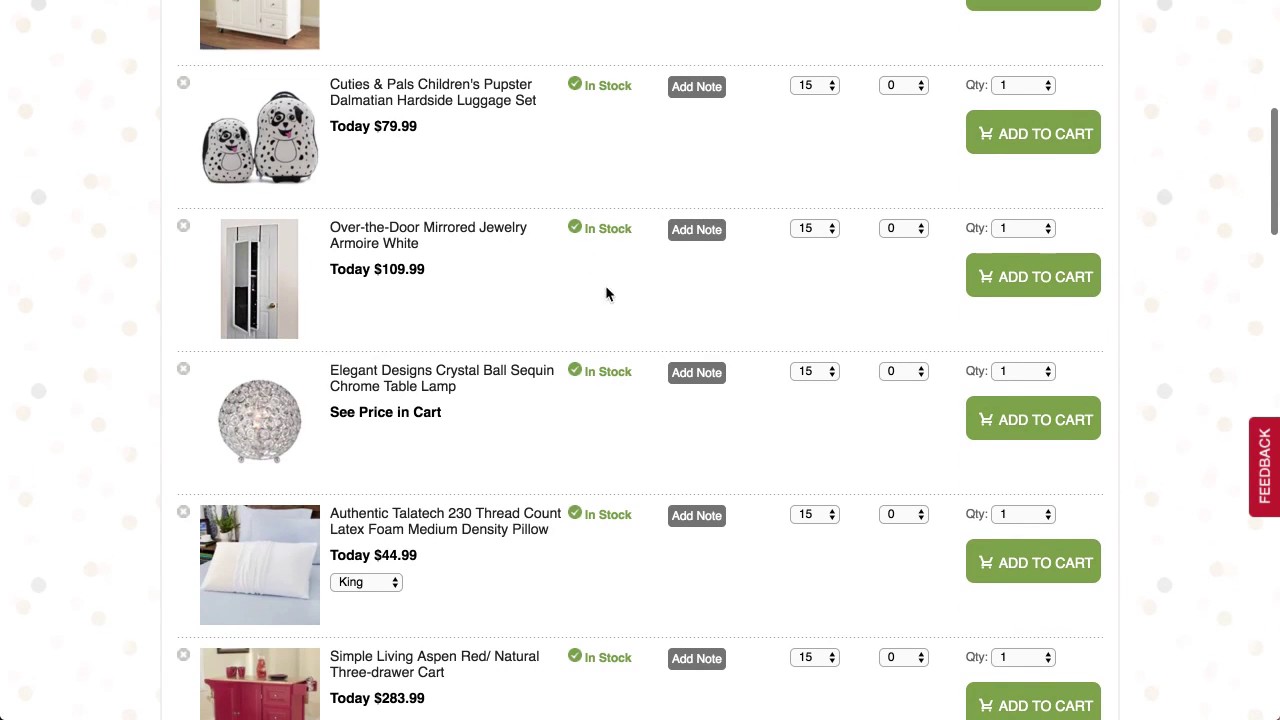The width and height of the screenshot is (1280, 720).
Task: Open the Over-the-Door Mirrored Jewelry Armoire link
Action: pyautogui.click(x=428, y=235)
